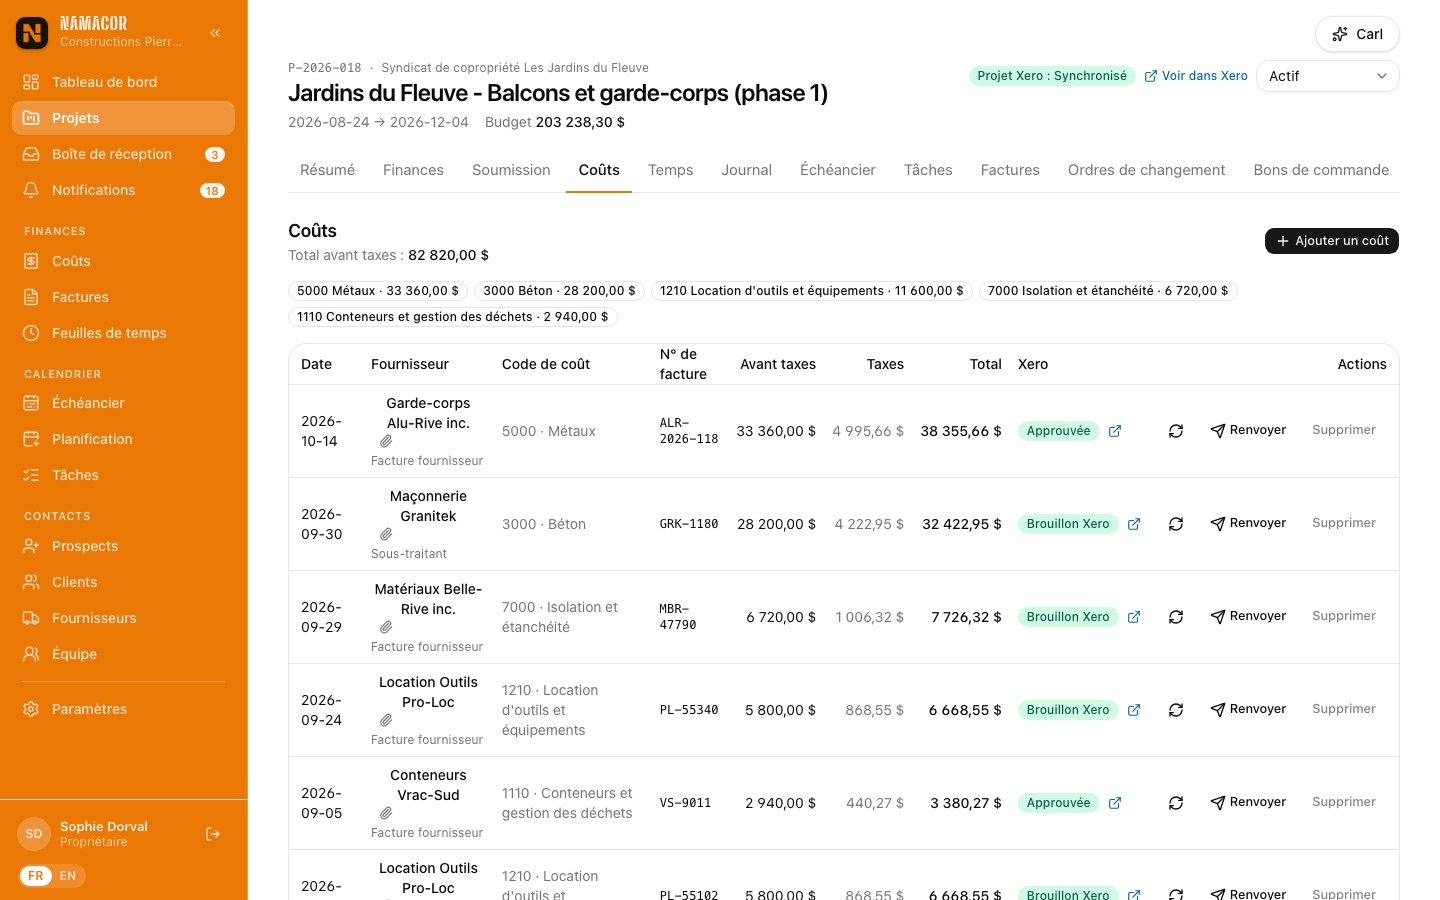Open the Actif project status dropdown
This screenshot has height=900, width=1440.
pos(1327,76)
